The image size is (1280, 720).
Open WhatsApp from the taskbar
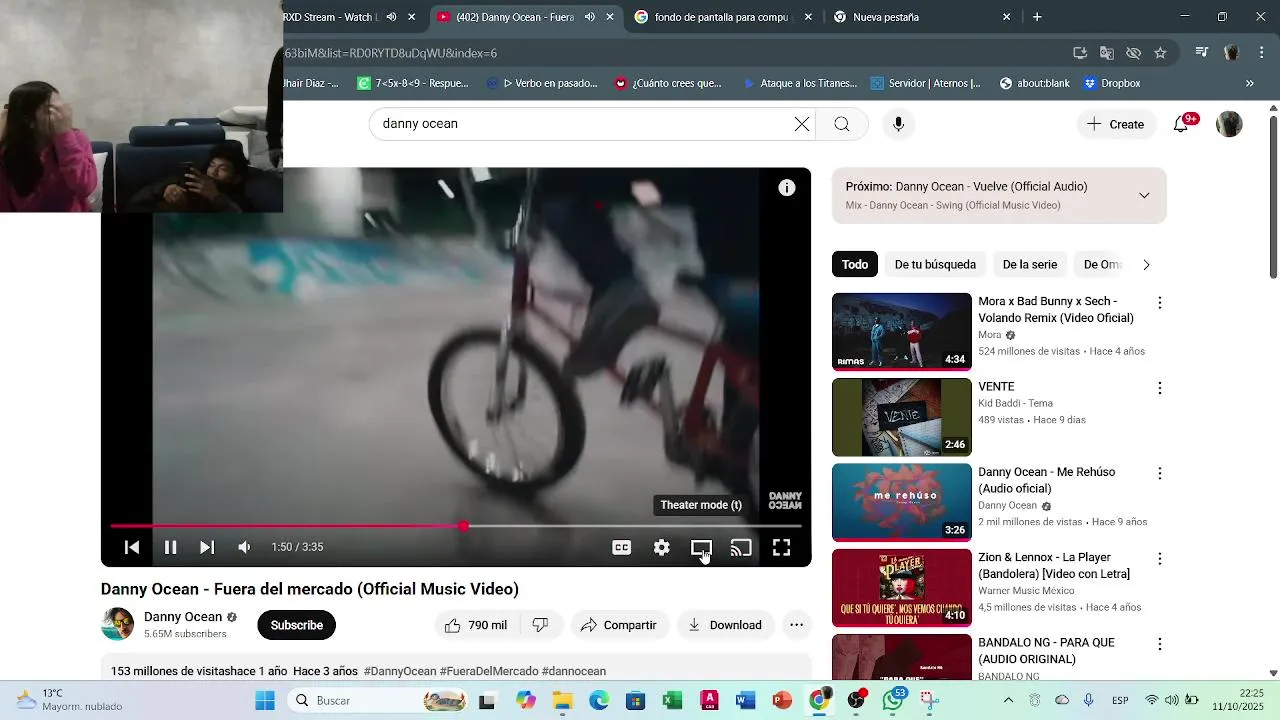(x=893, y=701)
